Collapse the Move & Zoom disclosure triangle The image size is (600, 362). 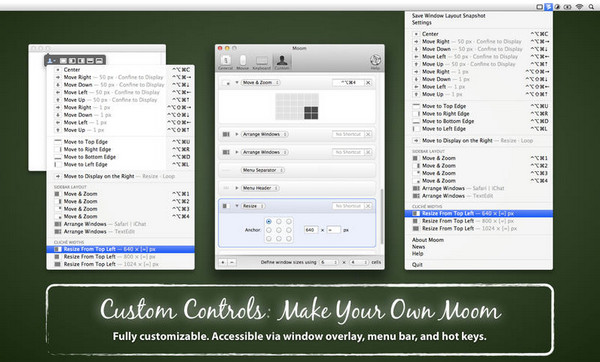point(237,83)
